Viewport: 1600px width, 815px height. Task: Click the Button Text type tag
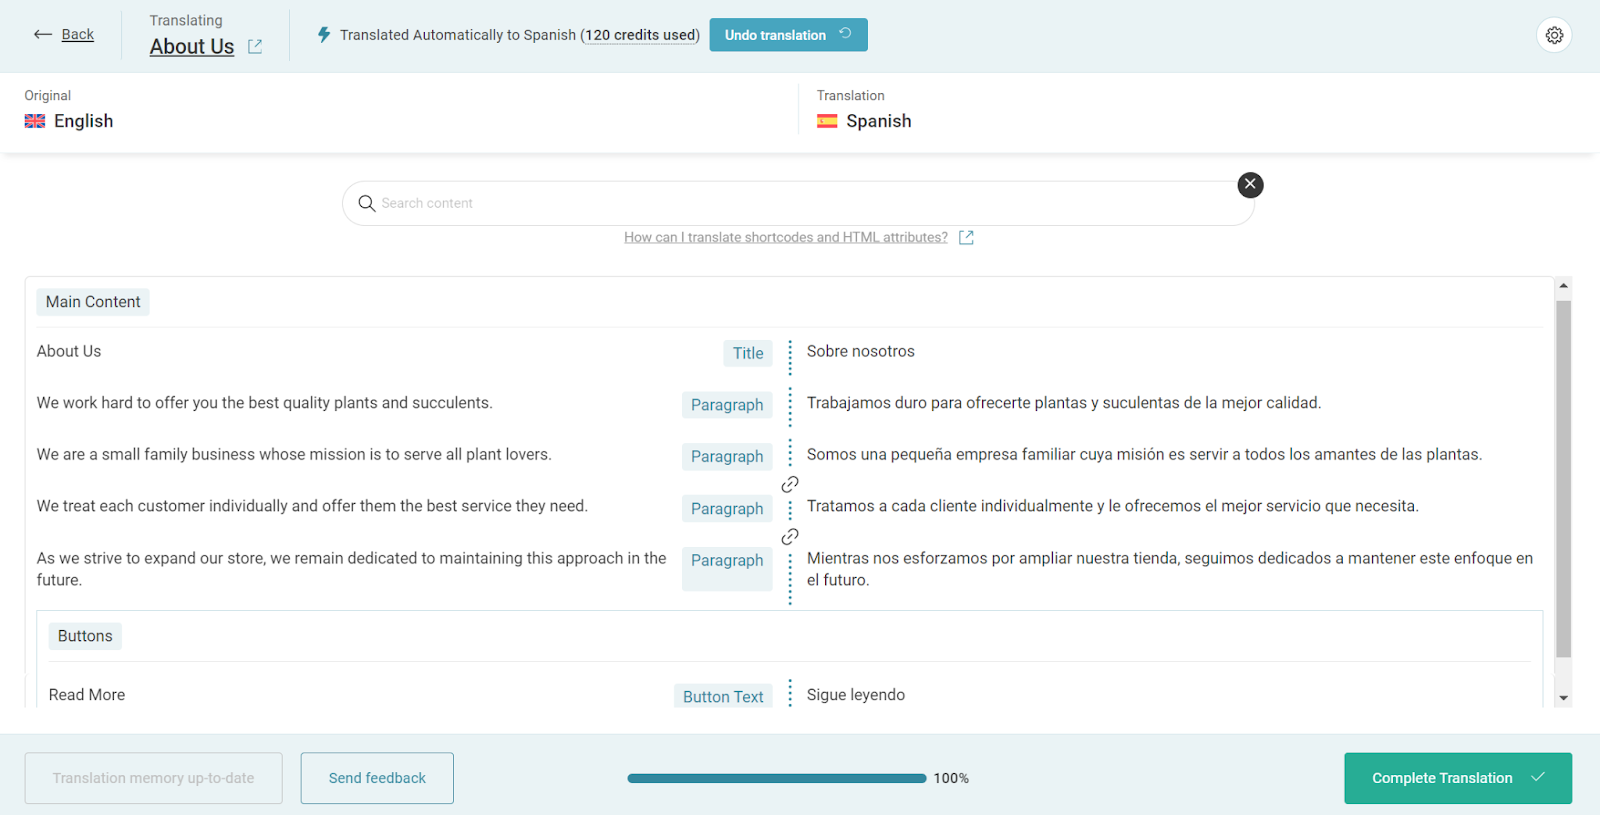723,697
